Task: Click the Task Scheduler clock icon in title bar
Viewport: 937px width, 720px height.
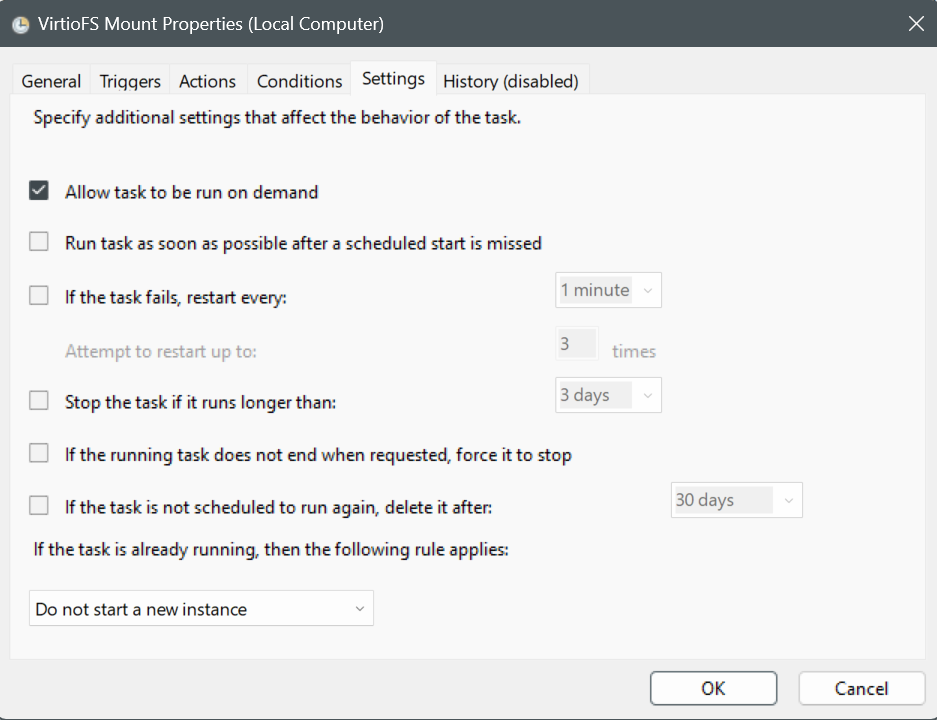Action: click(x=21, y=24)
